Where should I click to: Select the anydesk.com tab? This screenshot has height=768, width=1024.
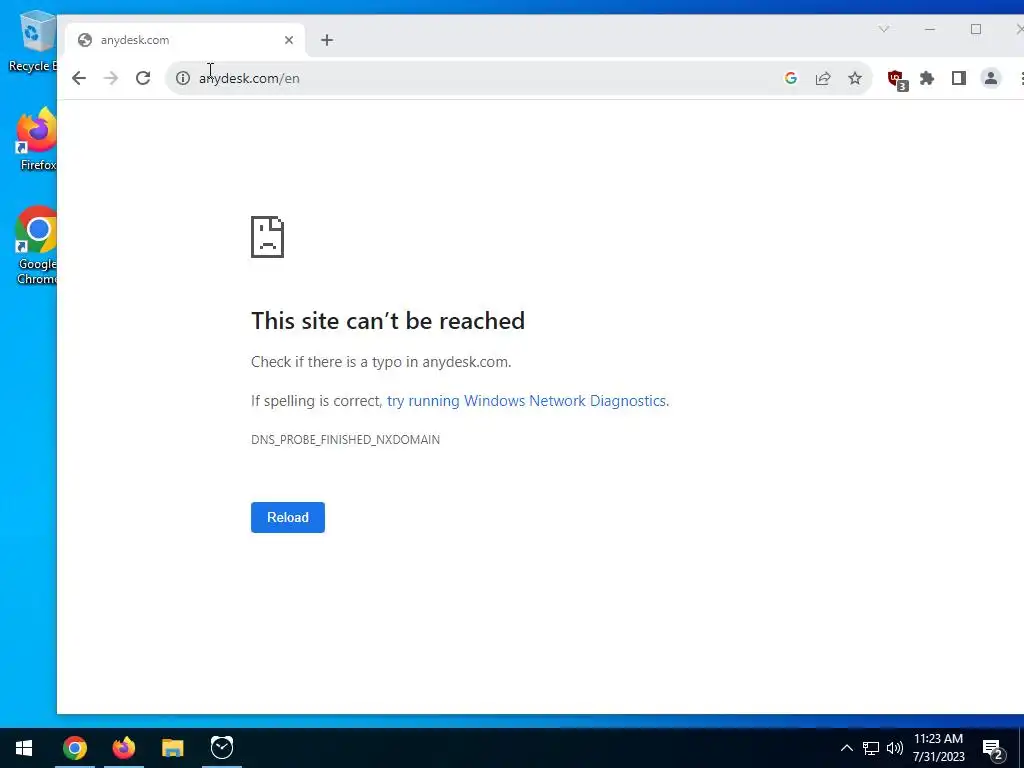click(x=185, y=40)
